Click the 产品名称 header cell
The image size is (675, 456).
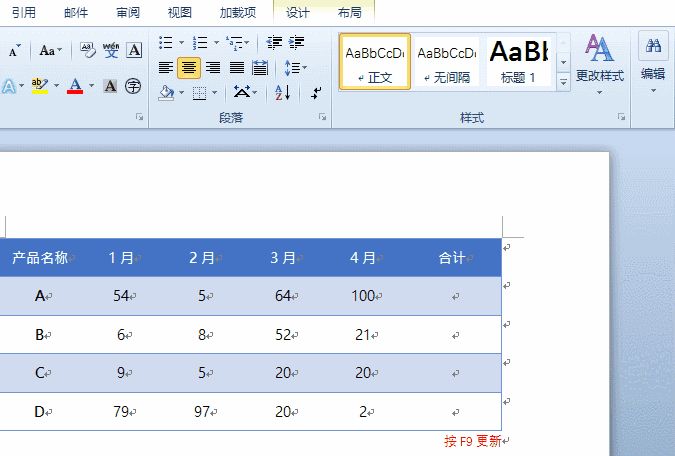coord(40,257)
